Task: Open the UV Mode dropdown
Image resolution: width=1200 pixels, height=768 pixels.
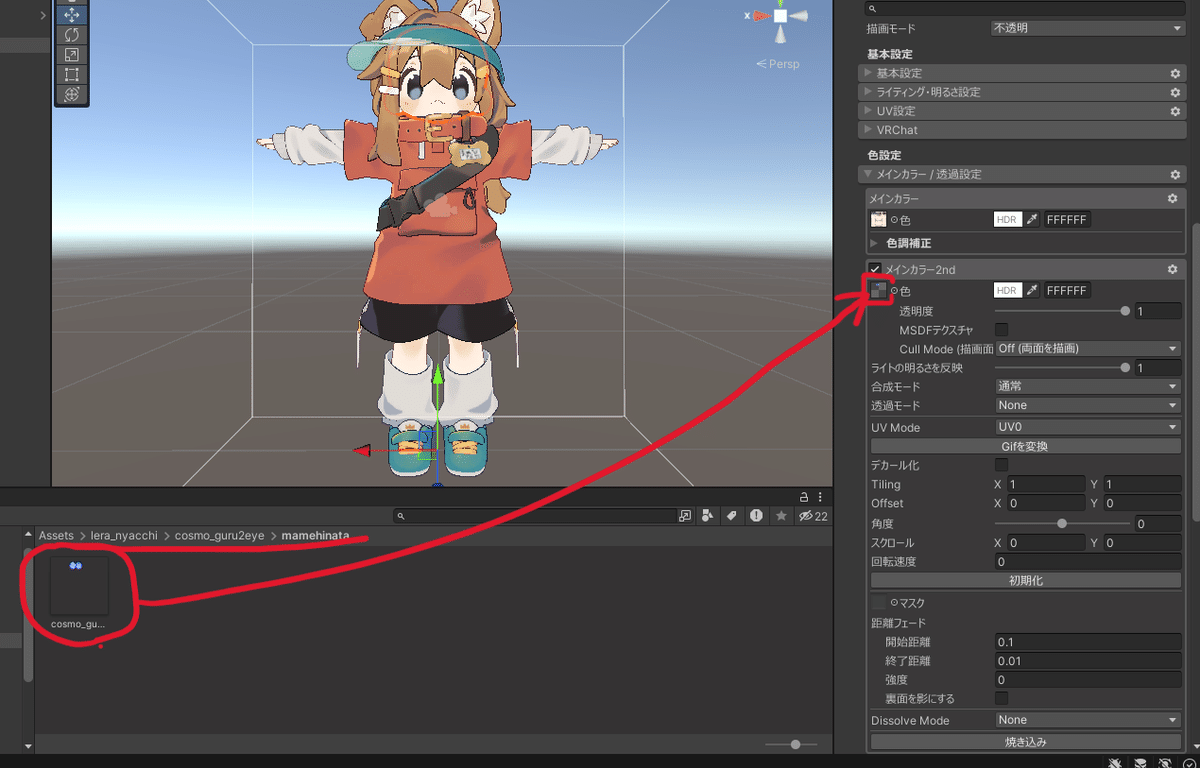Action: (1088, 427)
